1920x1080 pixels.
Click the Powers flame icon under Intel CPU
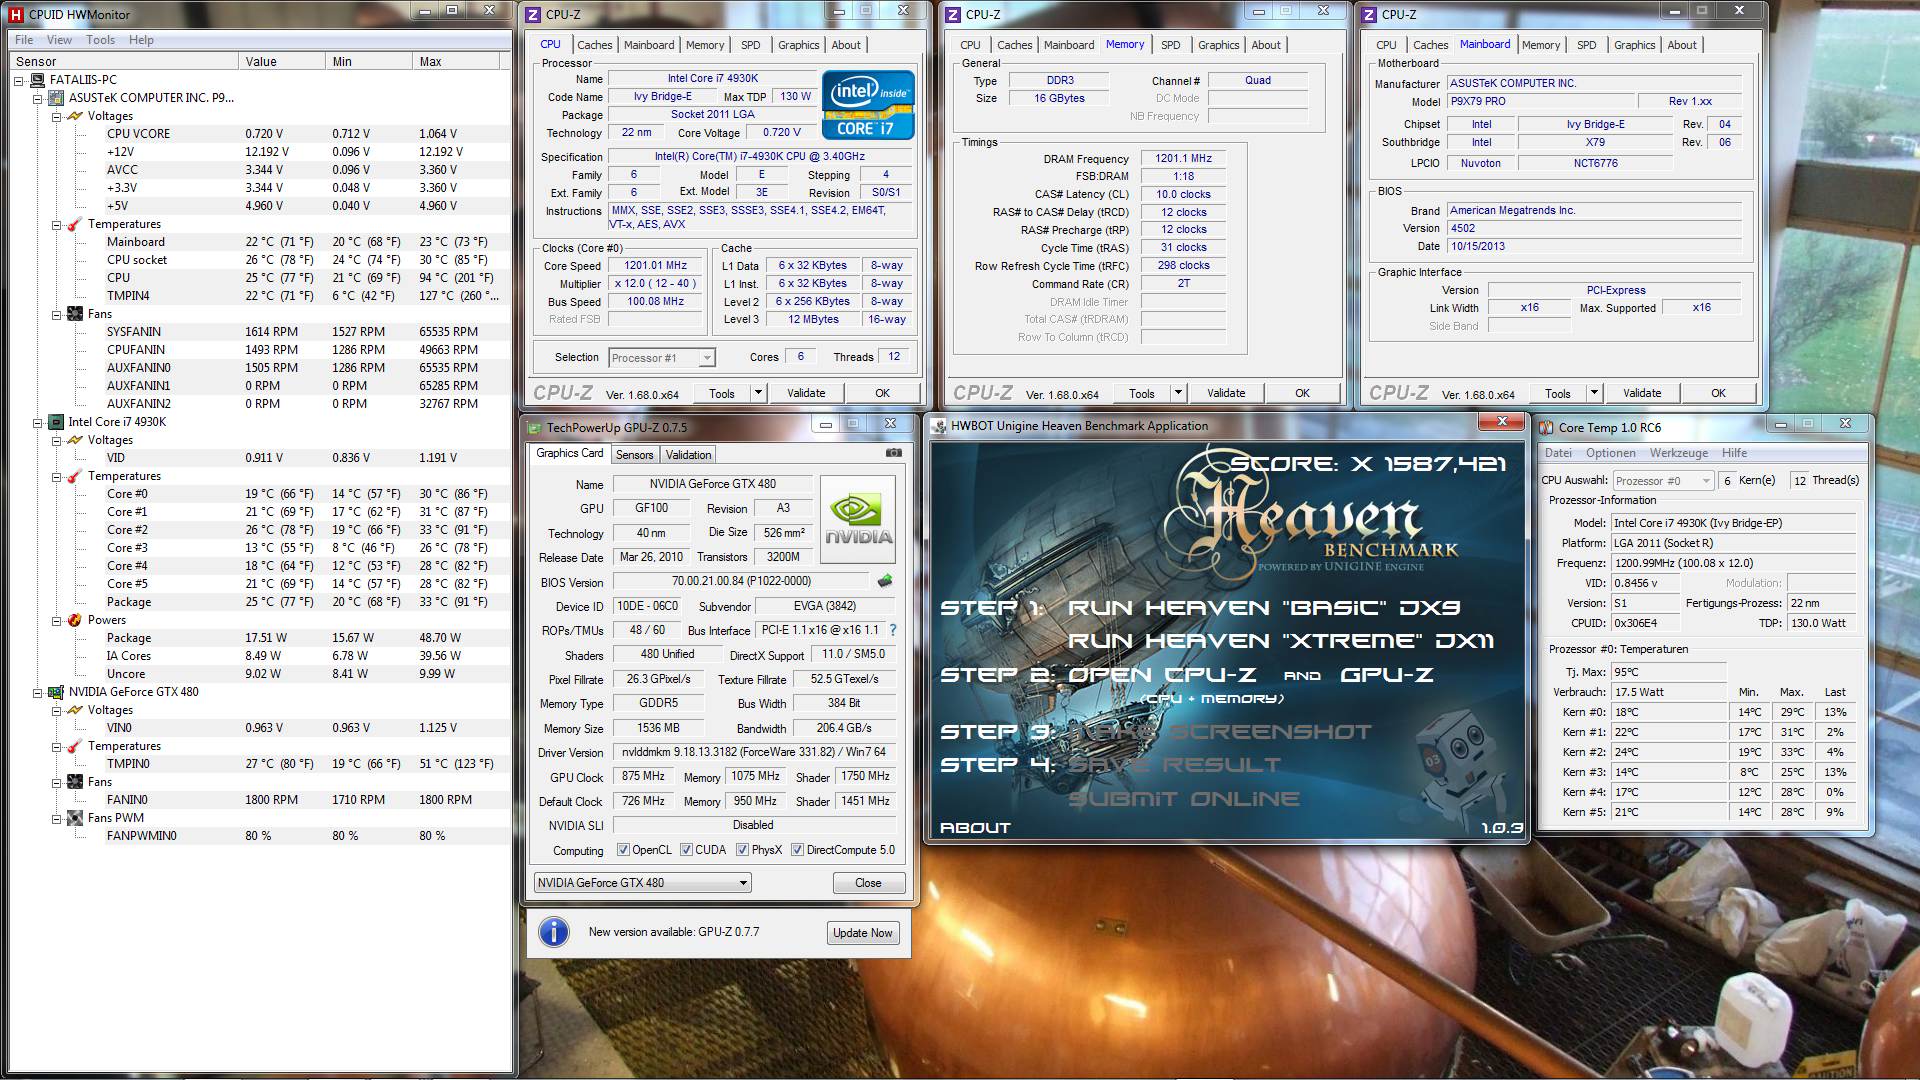coord(75,620)
